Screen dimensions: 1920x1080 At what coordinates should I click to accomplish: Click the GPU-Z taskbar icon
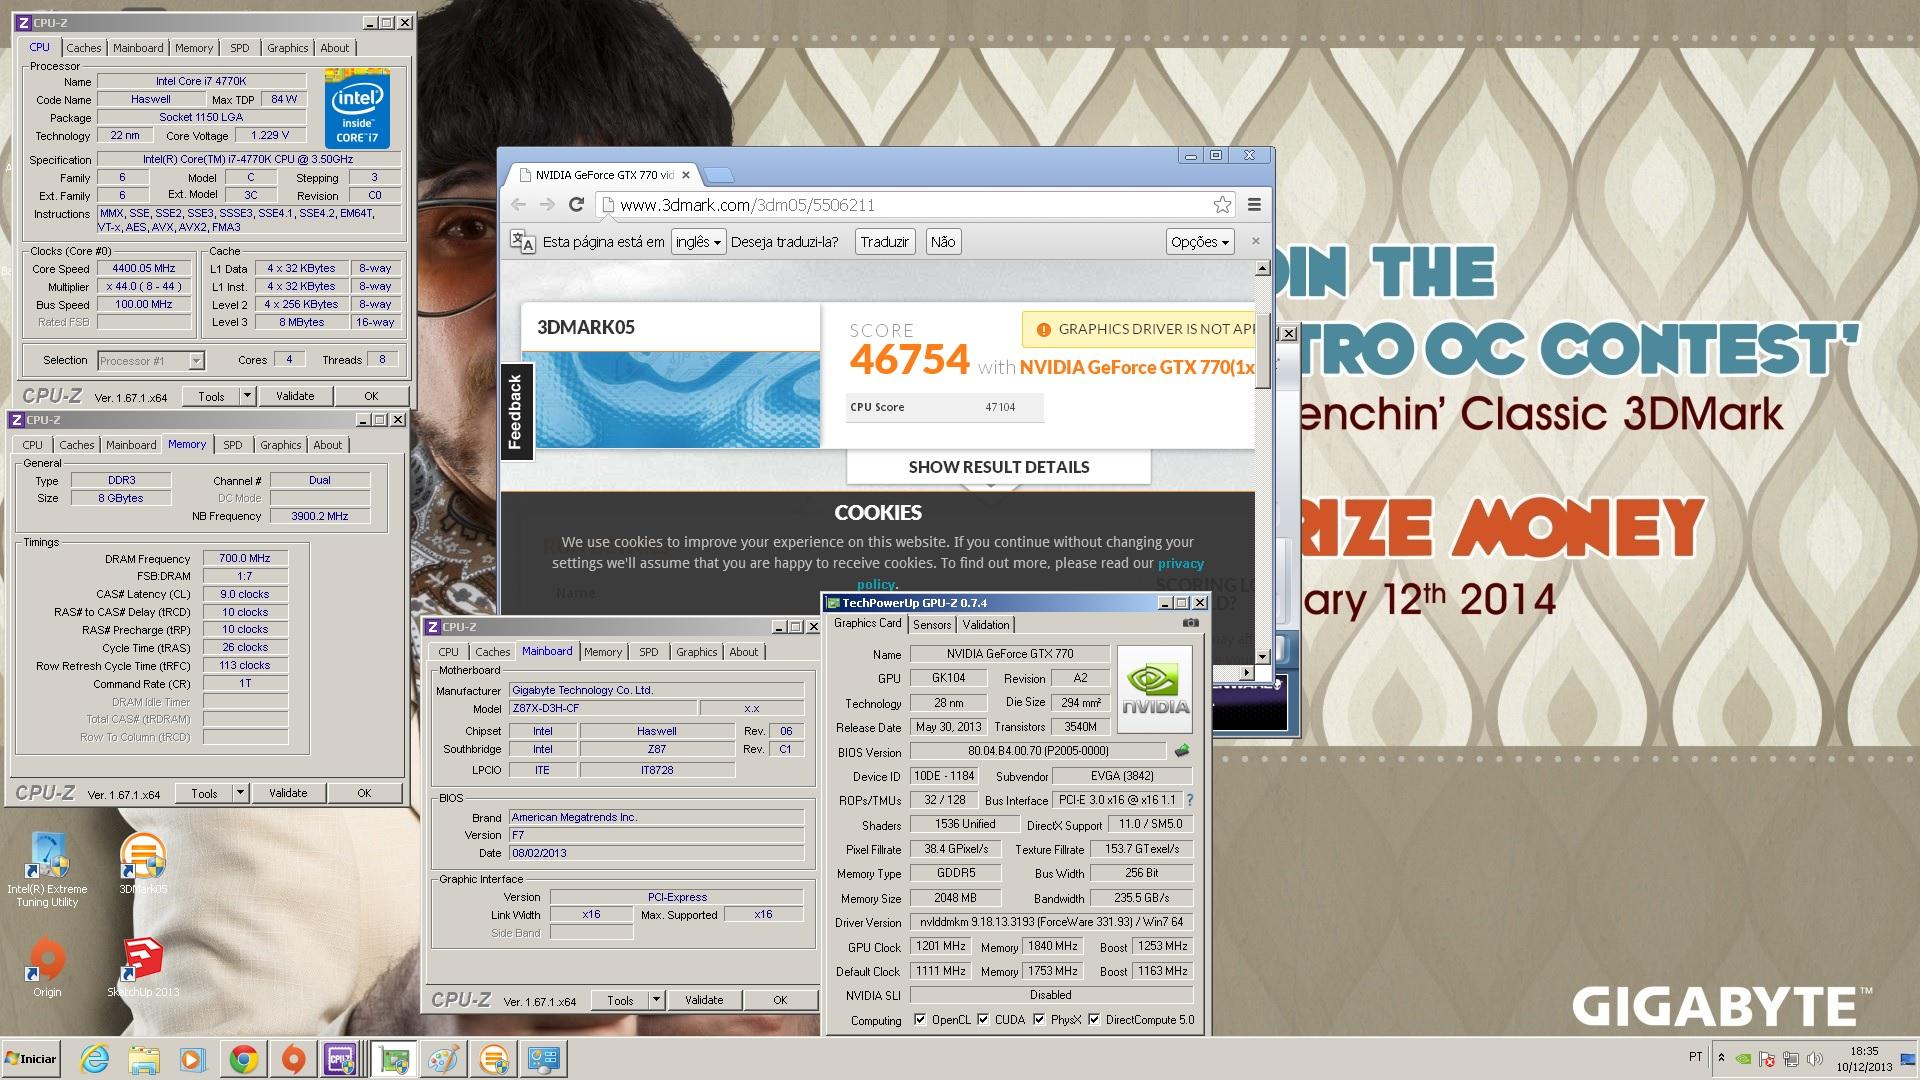tap(393, 1059)
